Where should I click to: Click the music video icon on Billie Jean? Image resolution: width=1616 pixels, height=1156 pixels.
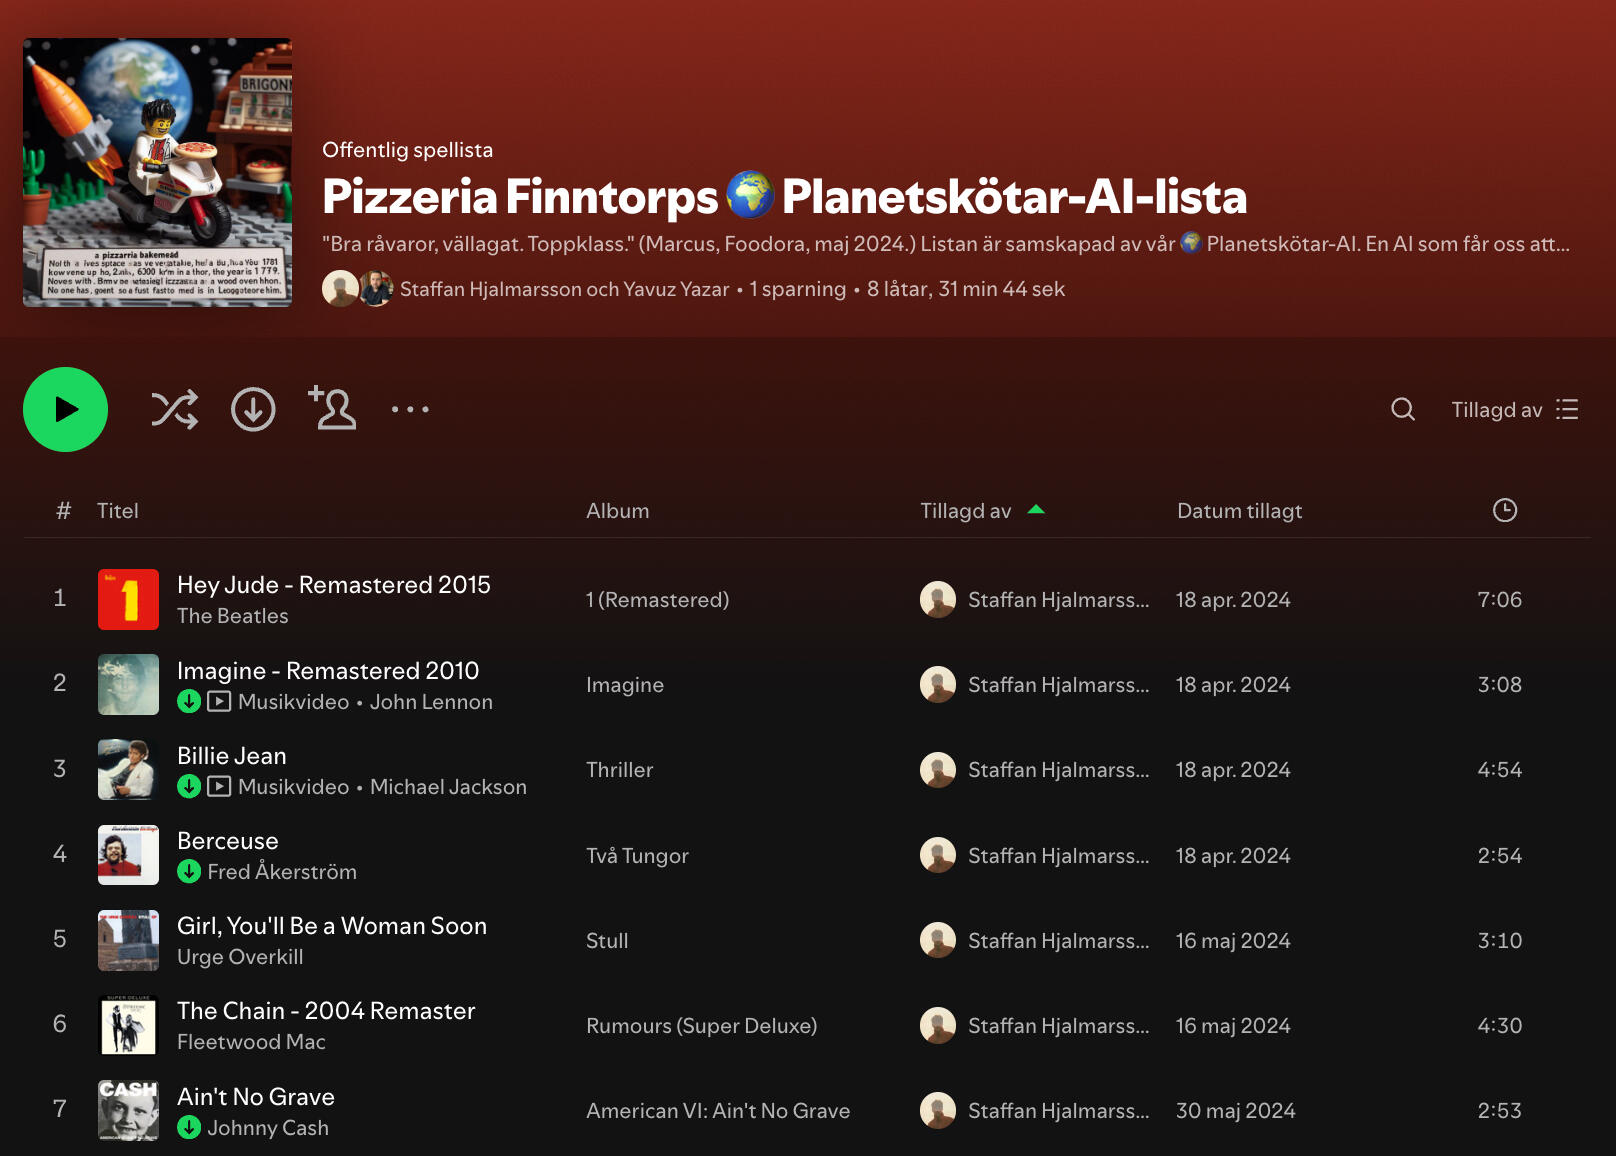tap(219, 787)
